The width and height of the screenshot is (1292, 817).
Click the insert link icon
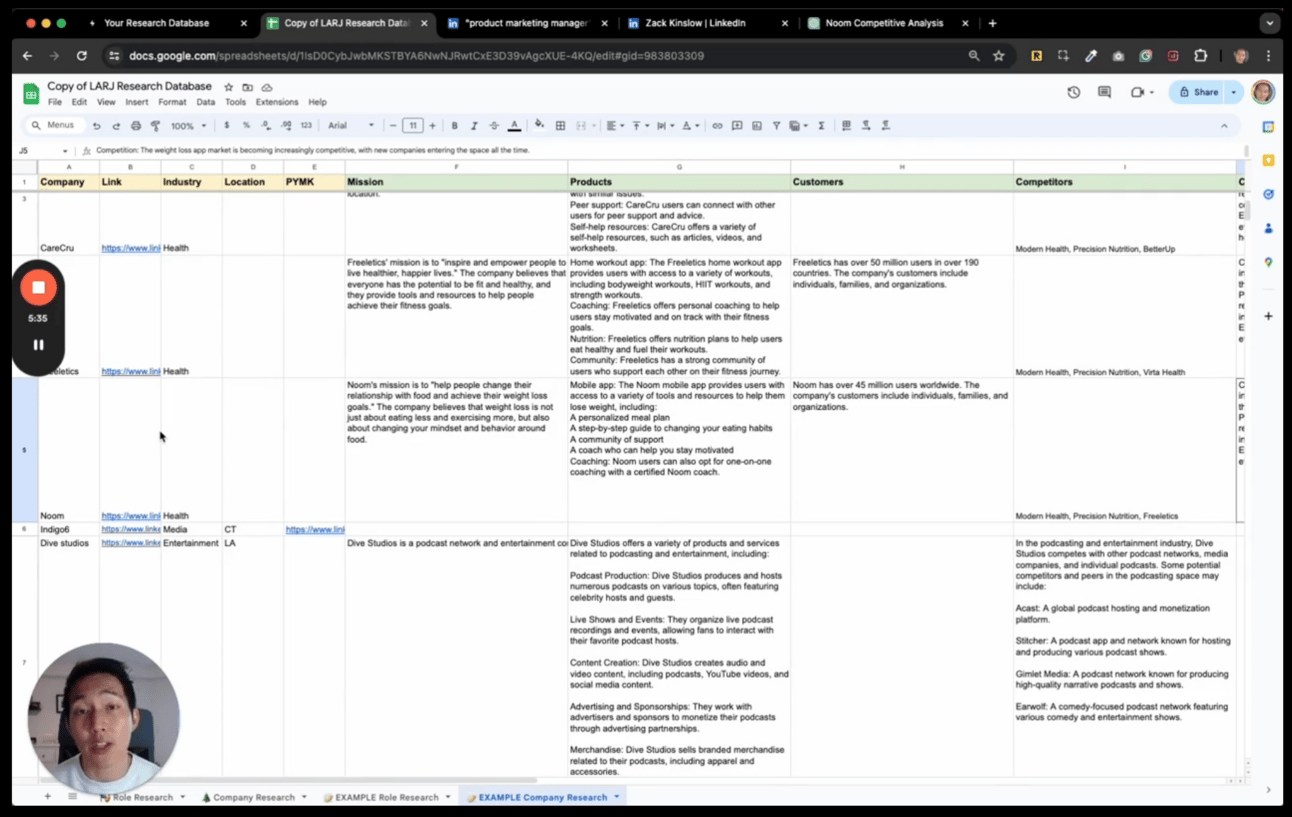pyautogui.click(x=717, y=126)
